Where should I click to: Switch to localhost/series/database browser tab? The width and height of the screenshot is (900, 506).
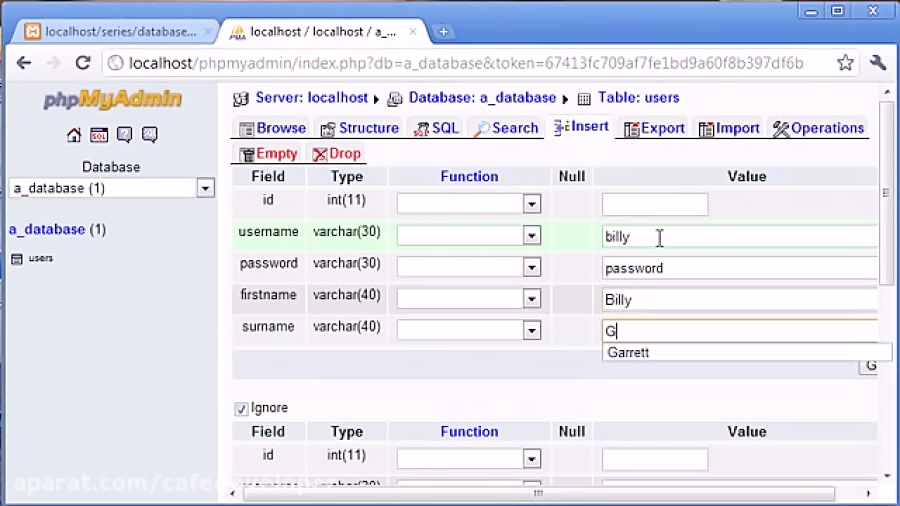pos(115,32)
